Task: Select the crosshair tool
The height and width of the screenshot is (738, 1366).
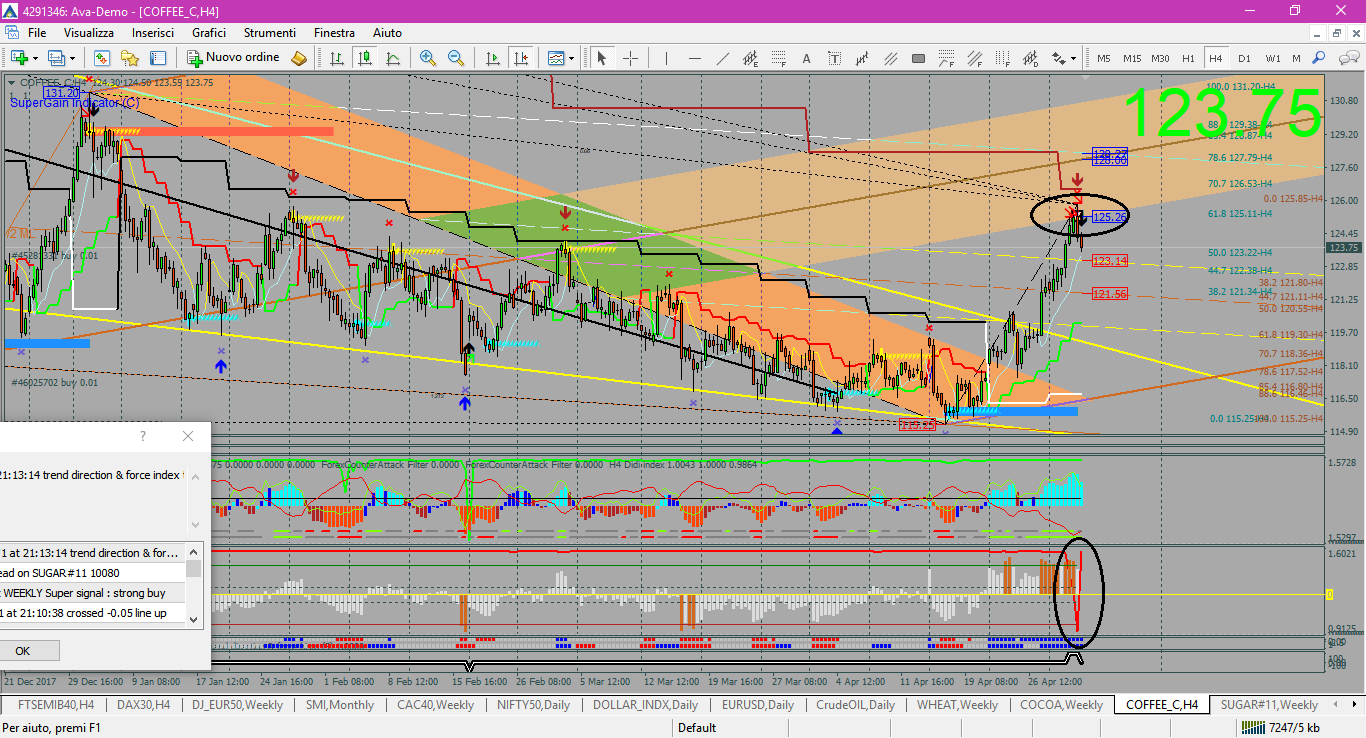Action: click(x=630, y=58)
